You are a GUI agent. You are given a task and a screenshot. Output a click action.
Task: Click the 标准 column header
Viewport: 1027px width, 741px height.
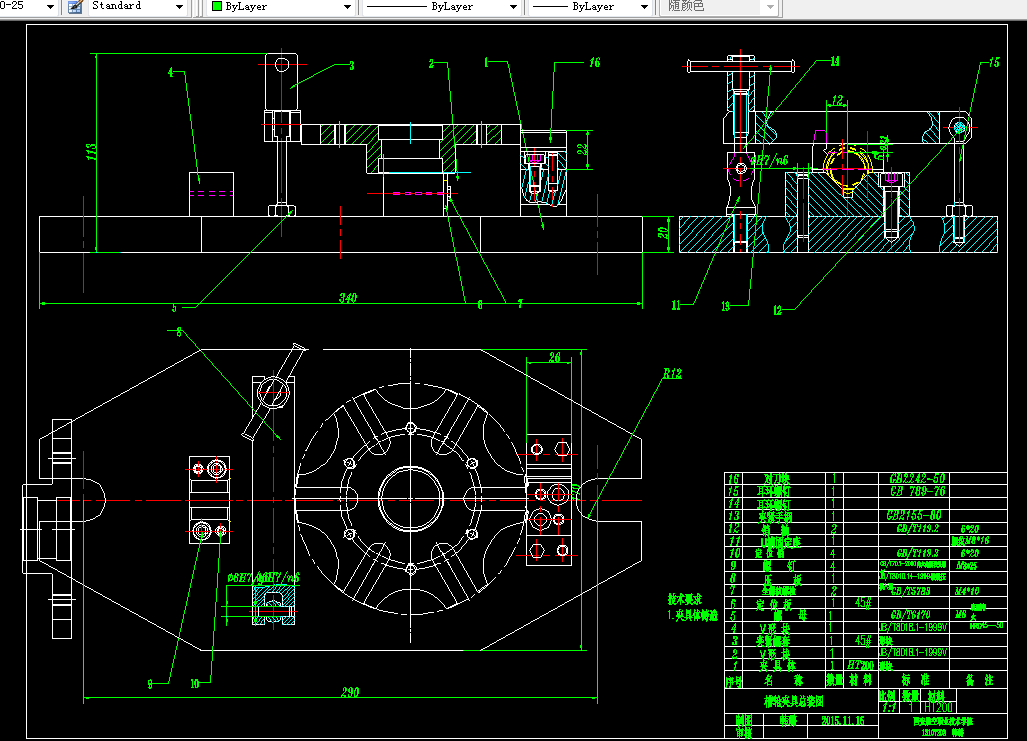[x=914, y=681]
